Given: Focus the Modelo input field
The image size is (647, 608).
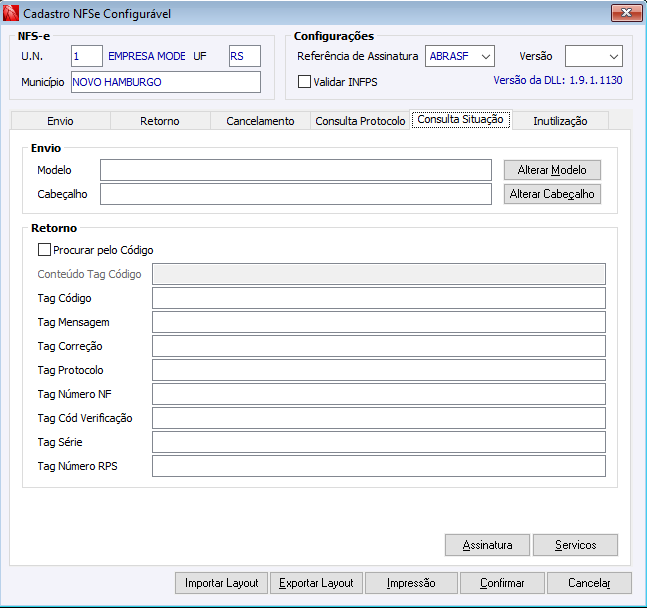Looking at the screenshot, I should click(x=296, y=170).
